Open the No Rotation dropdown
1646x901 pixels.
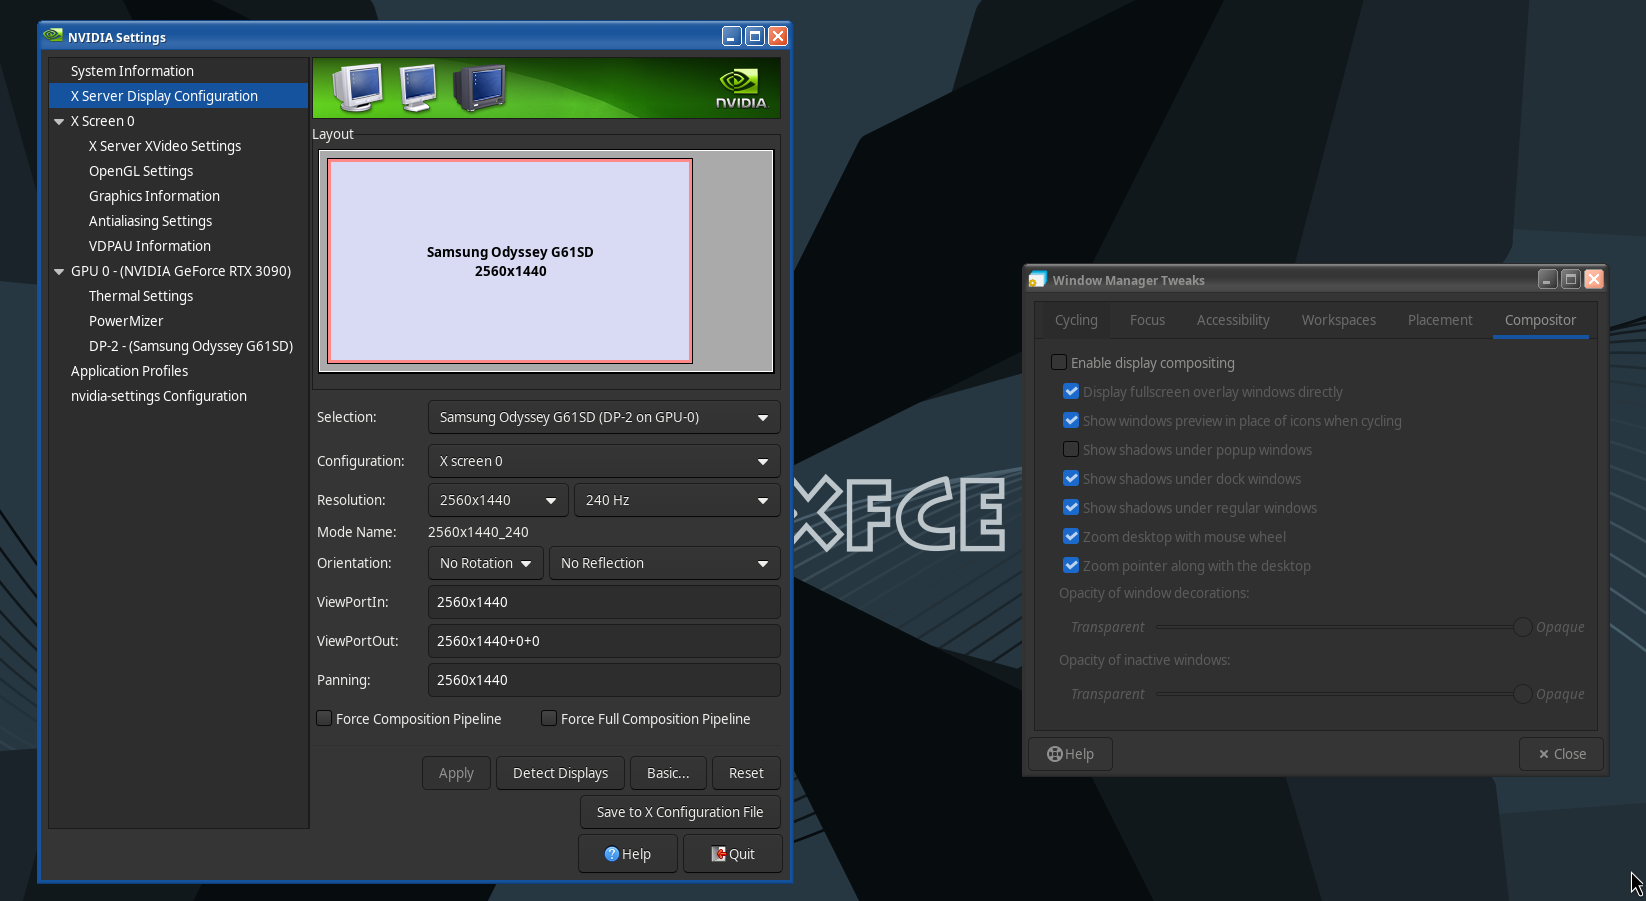click(486, 563)
